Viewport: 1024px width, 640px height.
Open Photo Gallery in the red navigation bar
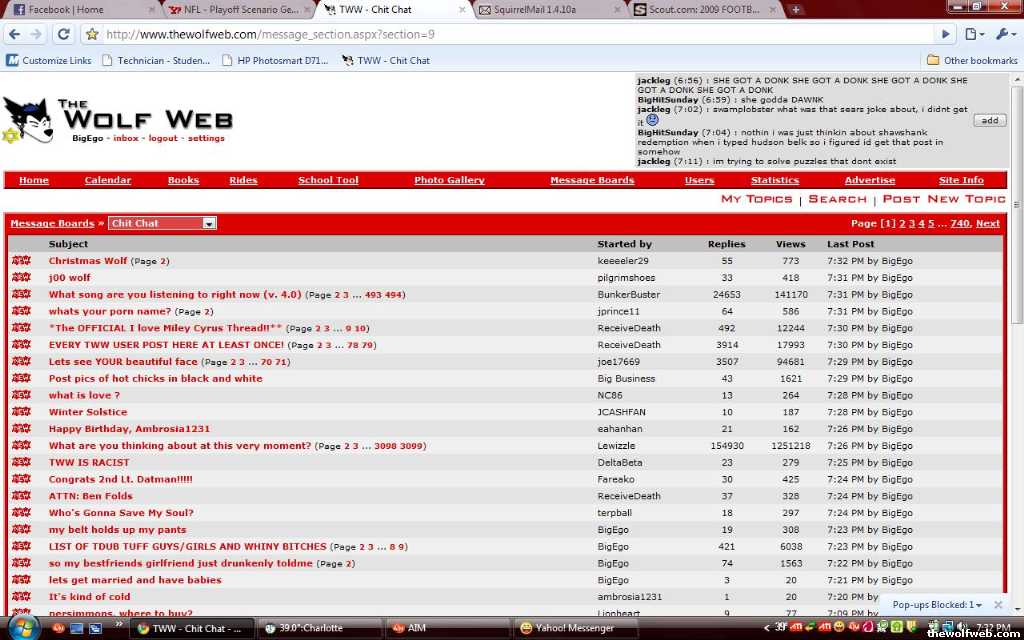coord(449,180)
